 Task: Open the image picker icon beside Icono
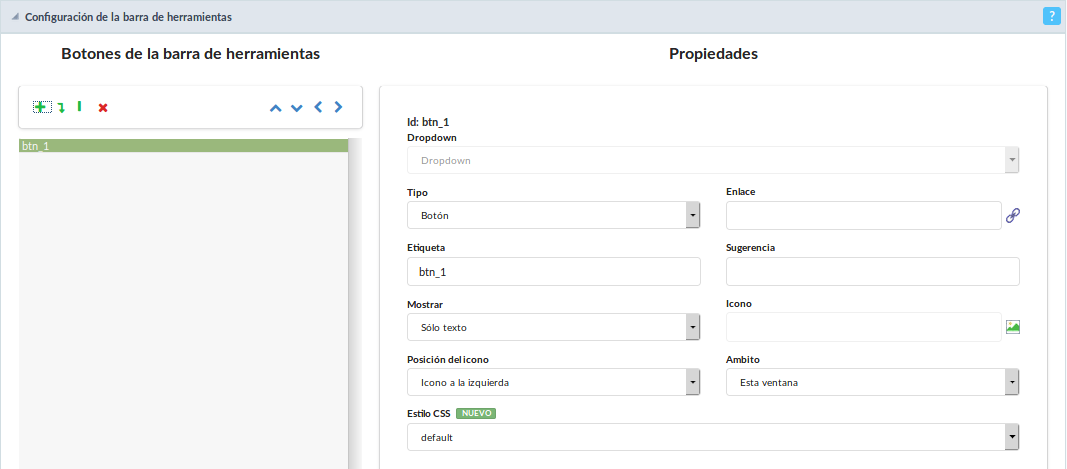click(x=1013, y=327)
